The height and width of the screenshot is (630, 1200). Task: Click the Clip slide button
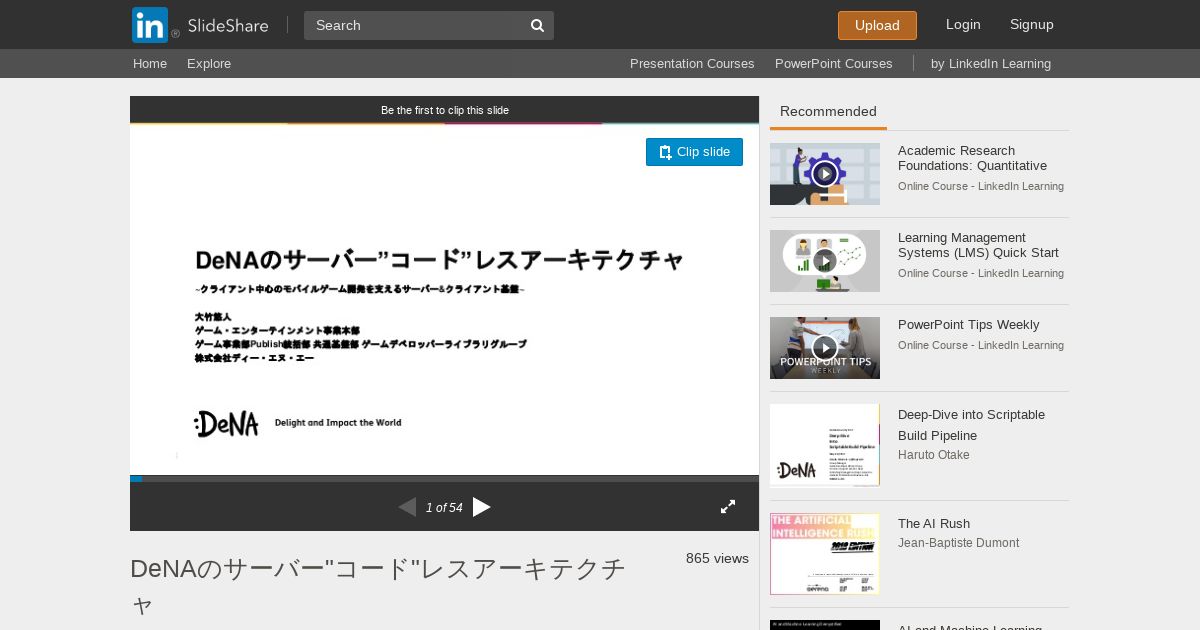[x=694, y=152]
